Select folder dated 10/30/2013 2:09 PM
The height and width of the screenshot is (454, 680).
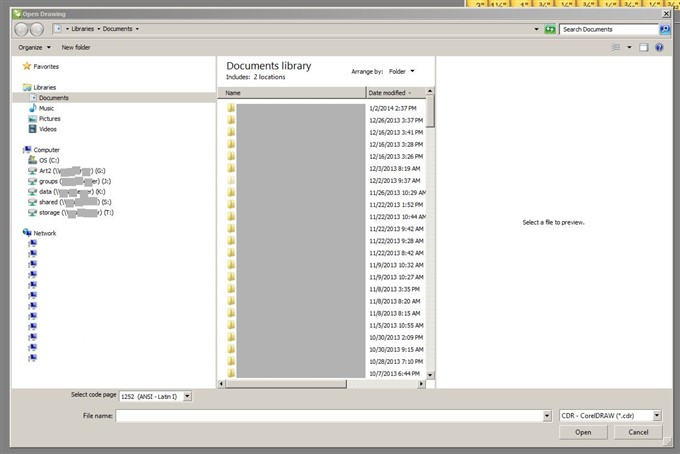pyautogui.click(x=321, y=337)
